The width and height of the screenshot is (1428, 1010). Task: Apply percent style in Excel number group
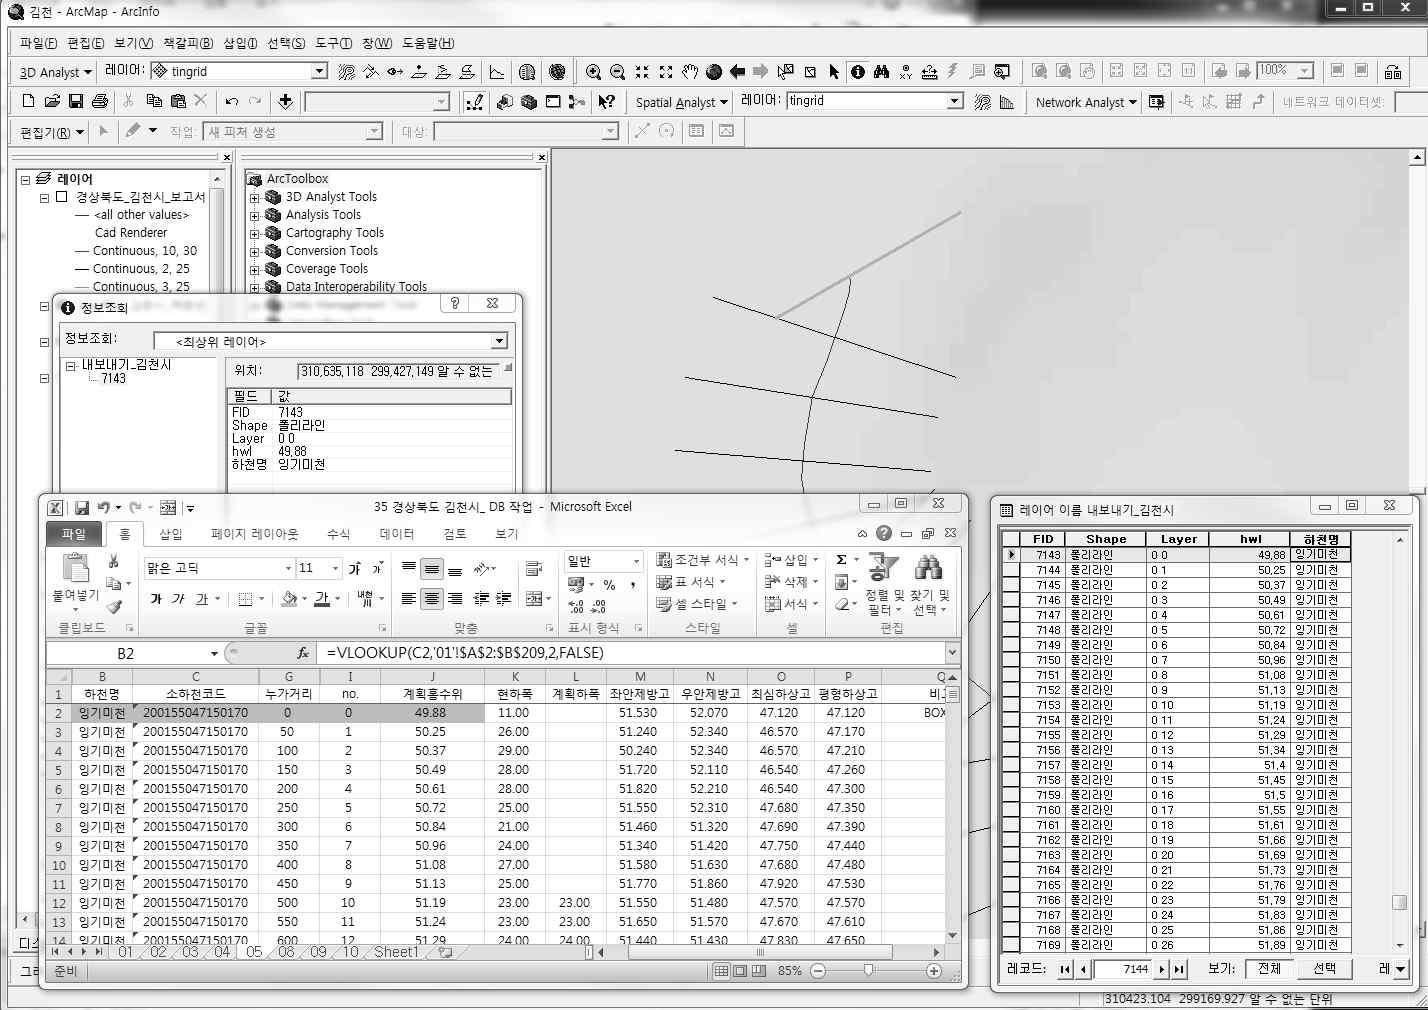[609, 585]
